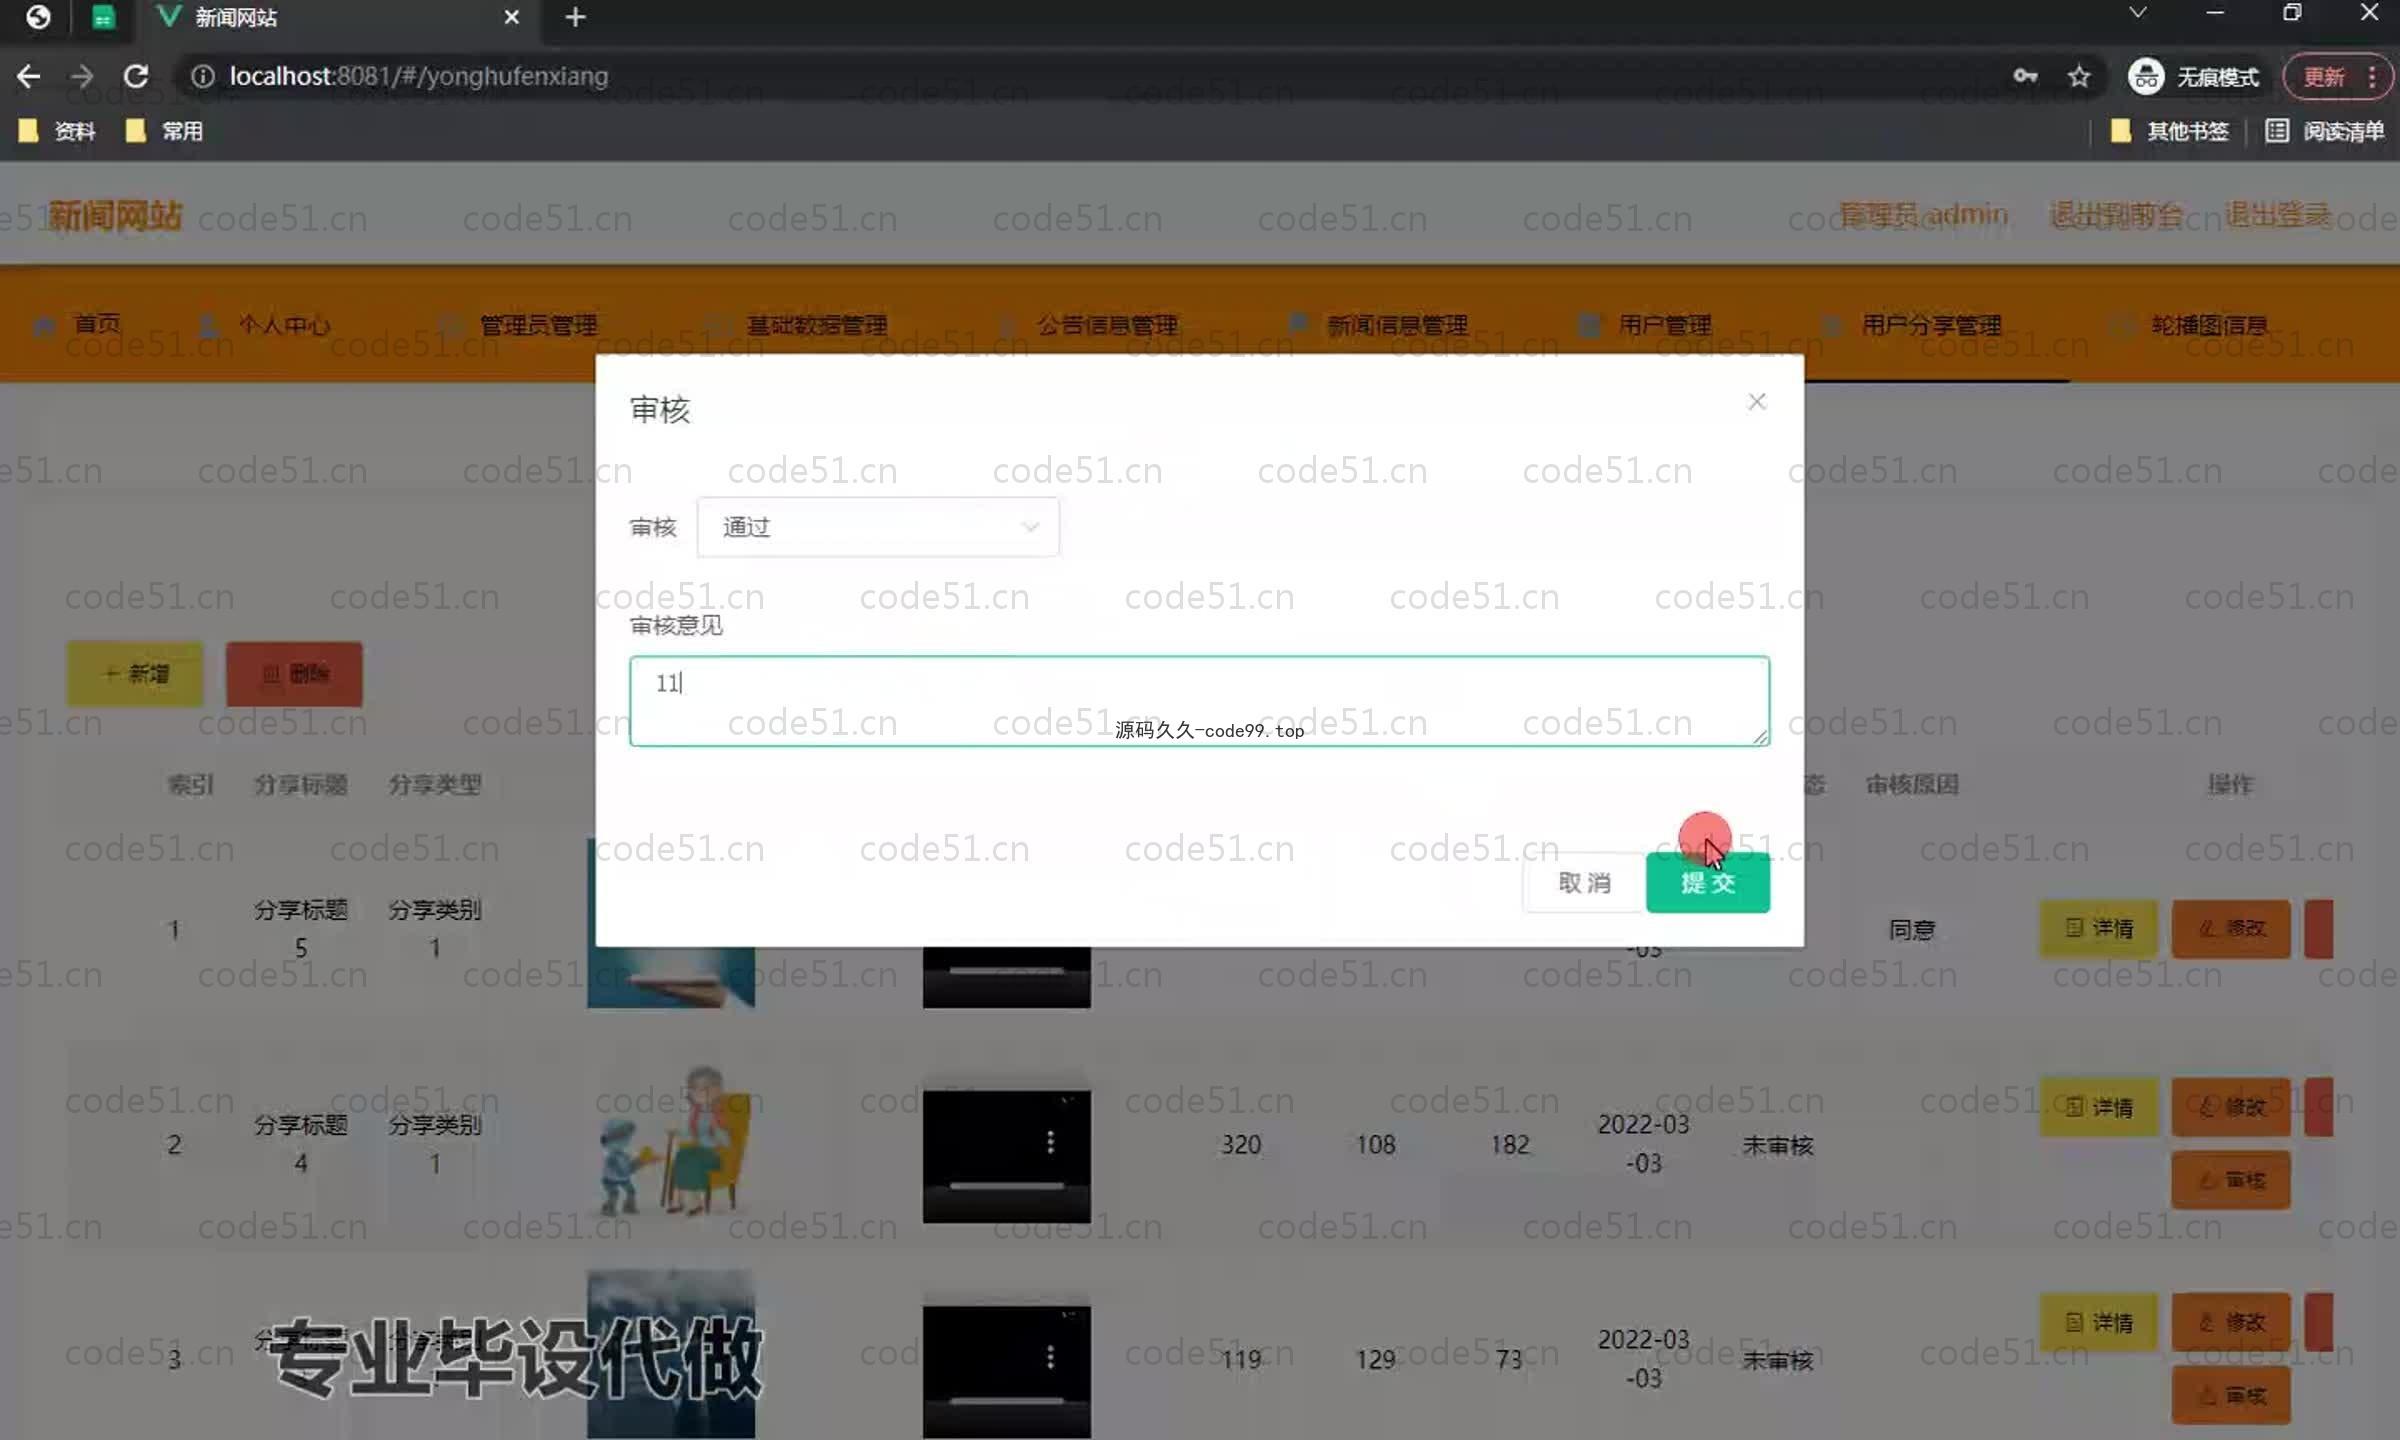Click the 审核原因 column header

point(1911,784)
